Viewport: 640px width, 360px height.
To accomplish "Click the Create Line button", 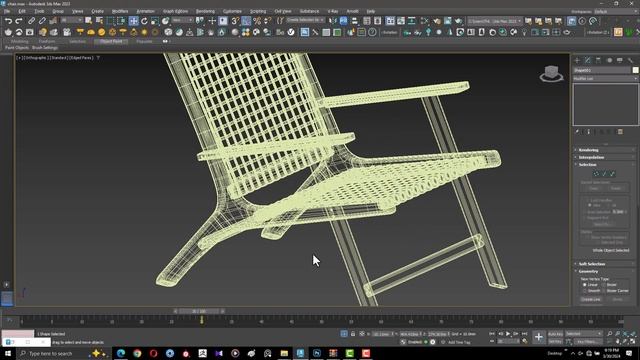I will pos(591,299).
